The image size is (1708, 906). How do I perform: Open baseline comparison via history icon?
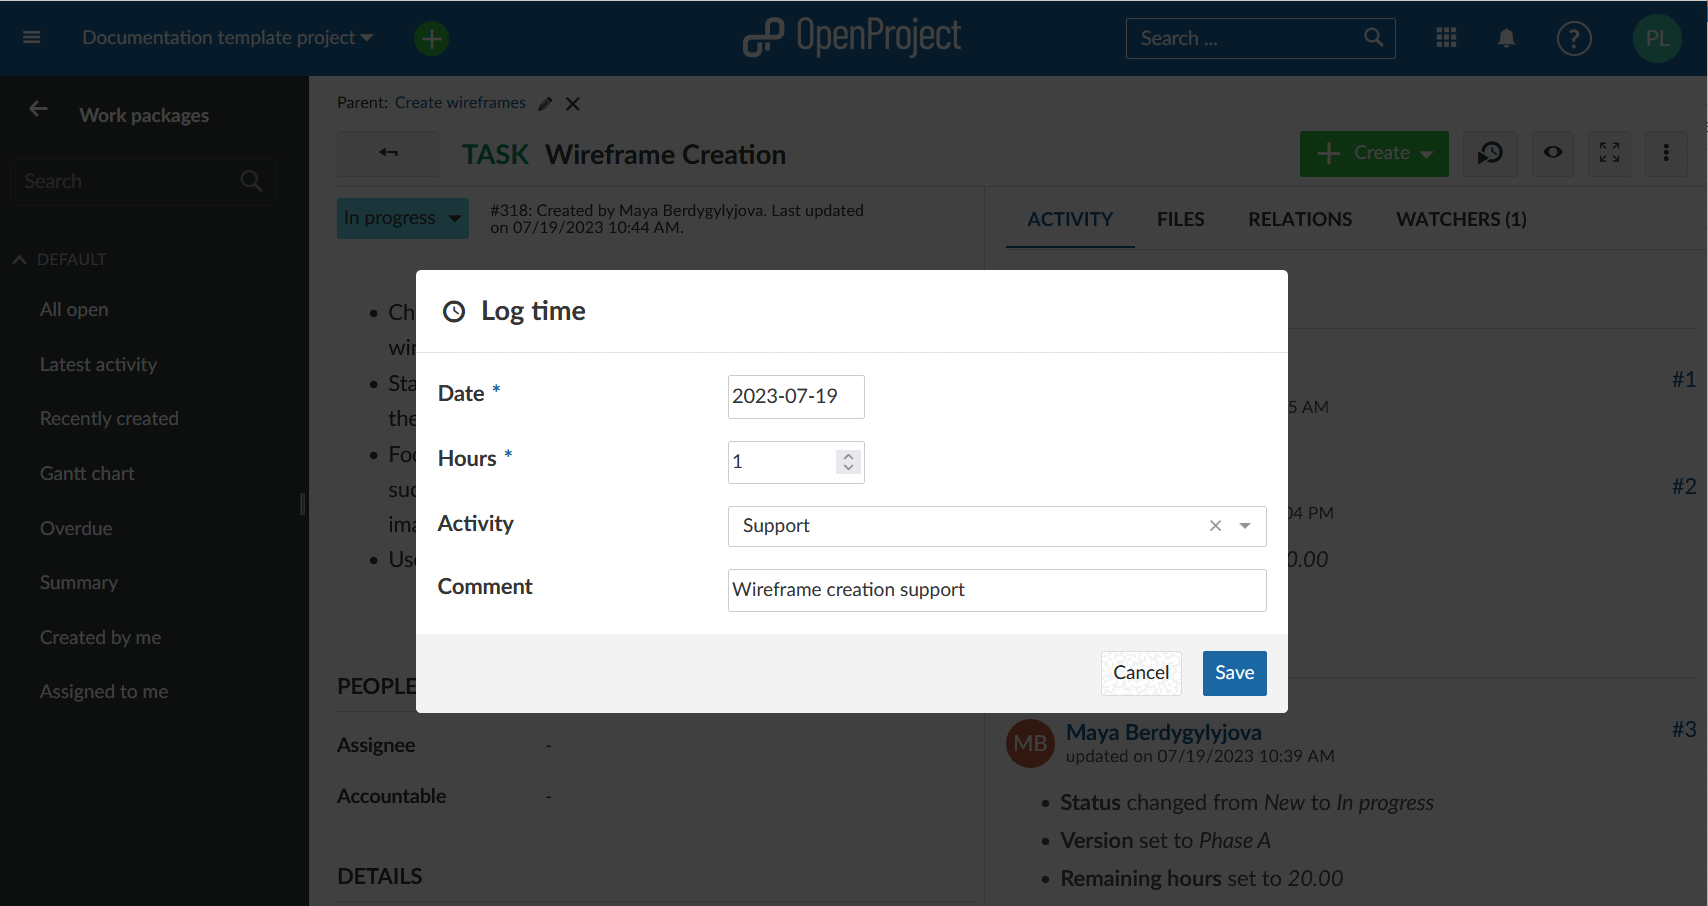1490,153
